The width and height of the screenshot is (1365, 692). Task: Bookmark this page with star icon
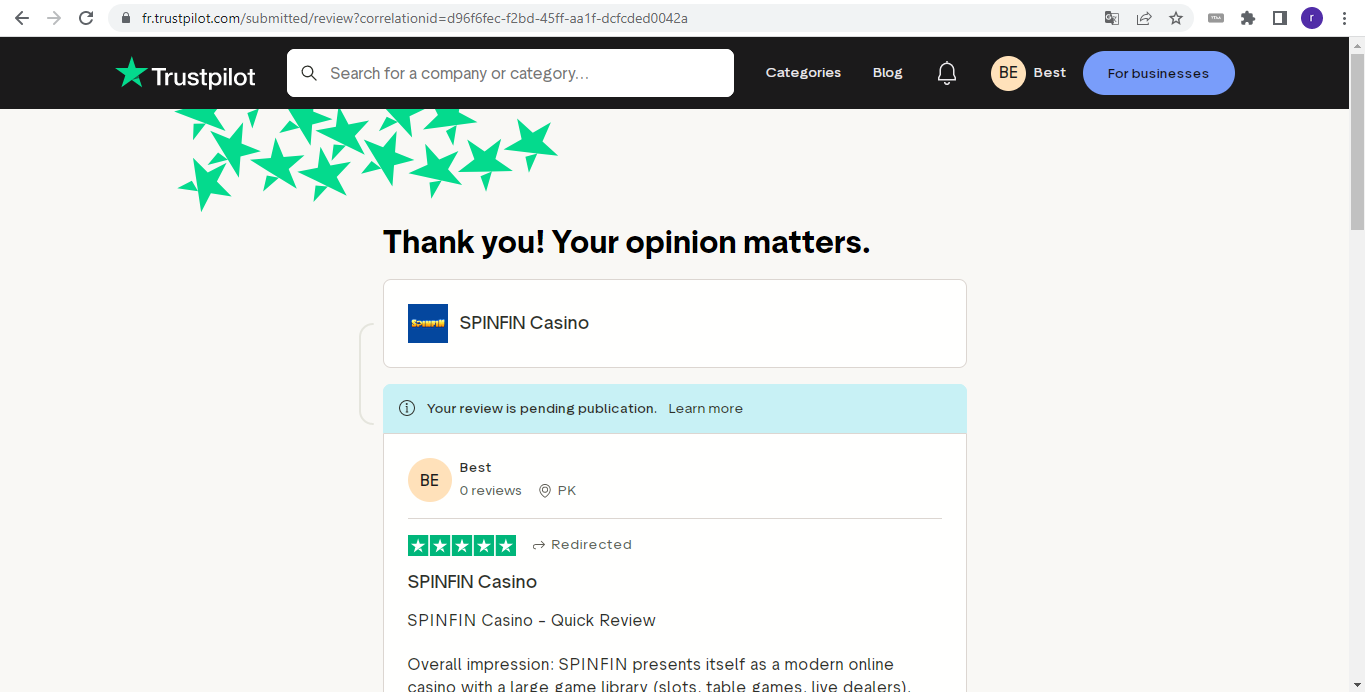pyautogui.click(x=1176, y=18)
